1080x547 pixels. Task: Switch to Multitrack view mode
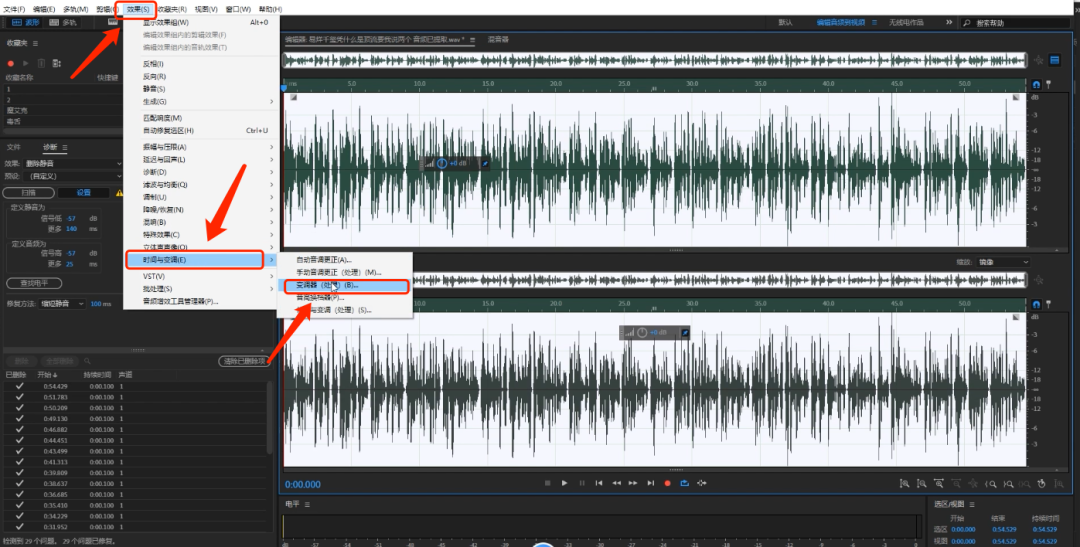click(63, 23)
